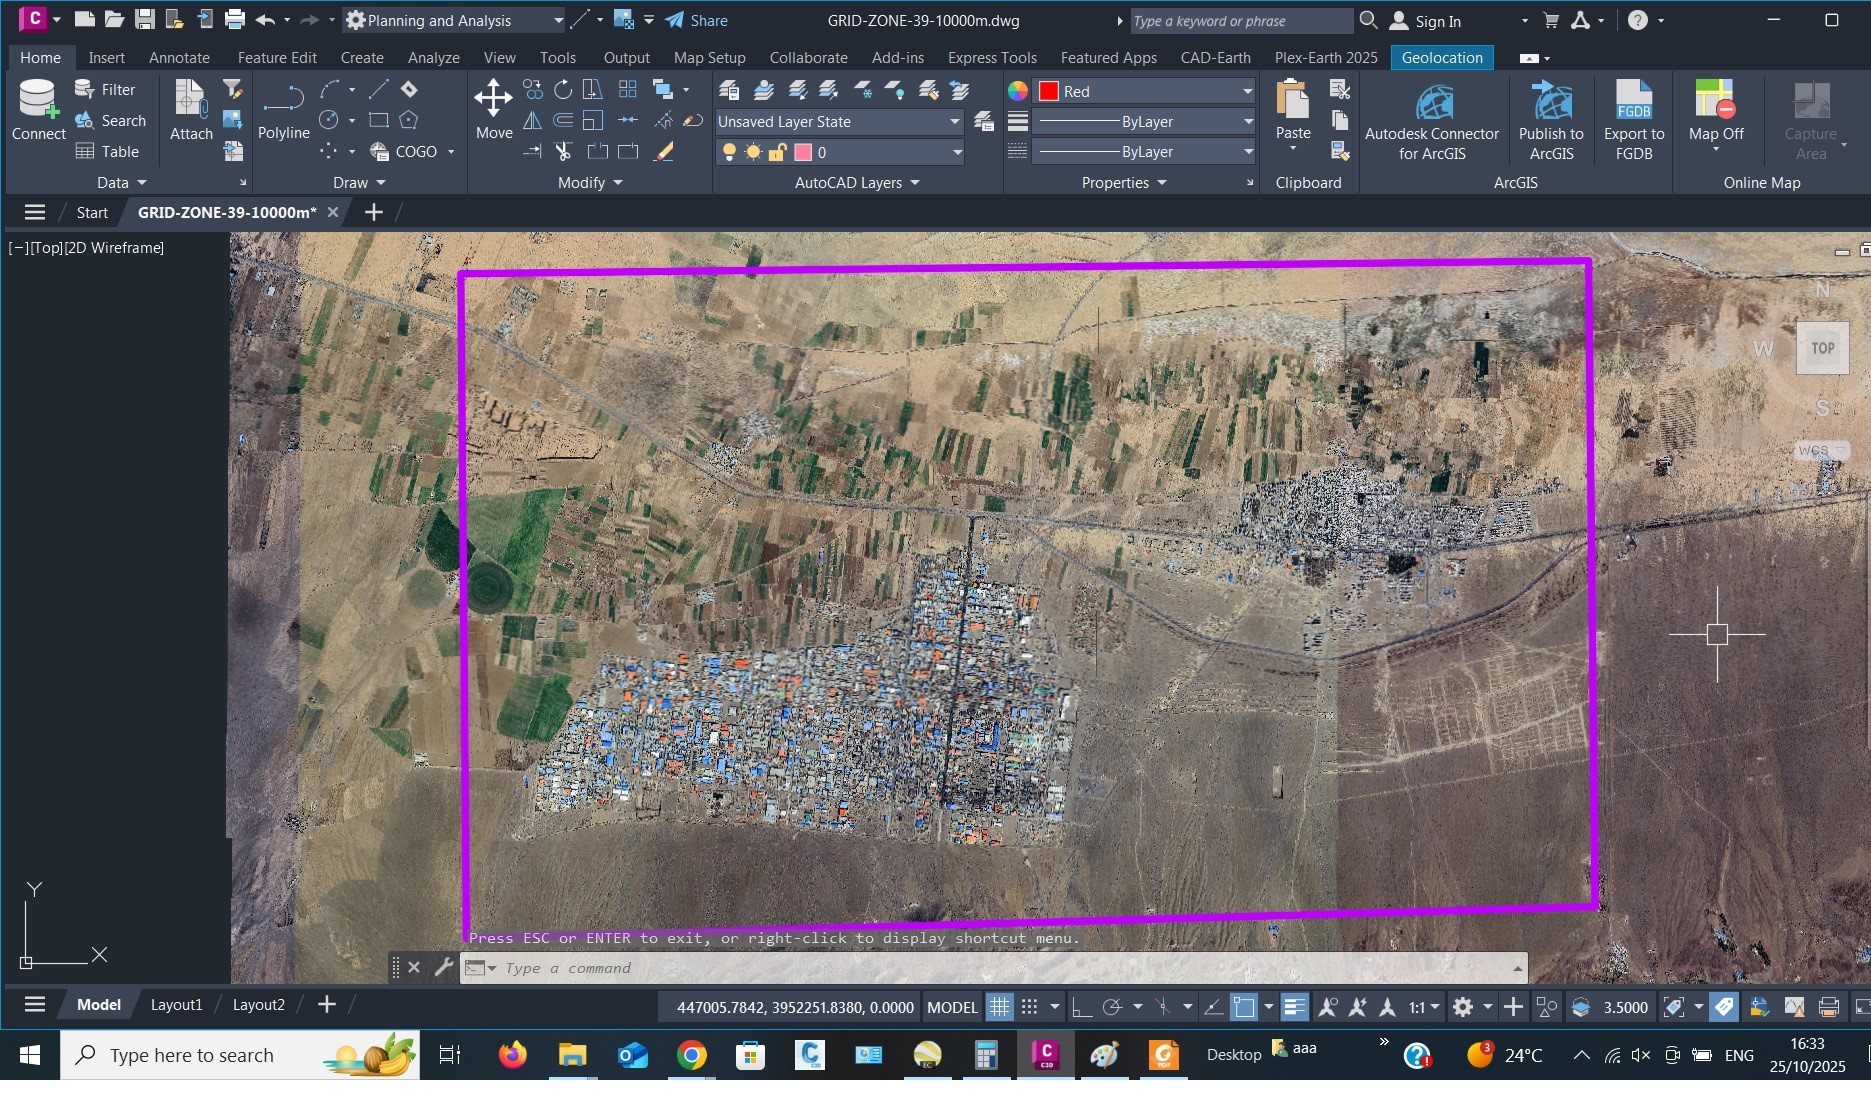Open the Unsaved Layer State dropdown

coord(838,122)
